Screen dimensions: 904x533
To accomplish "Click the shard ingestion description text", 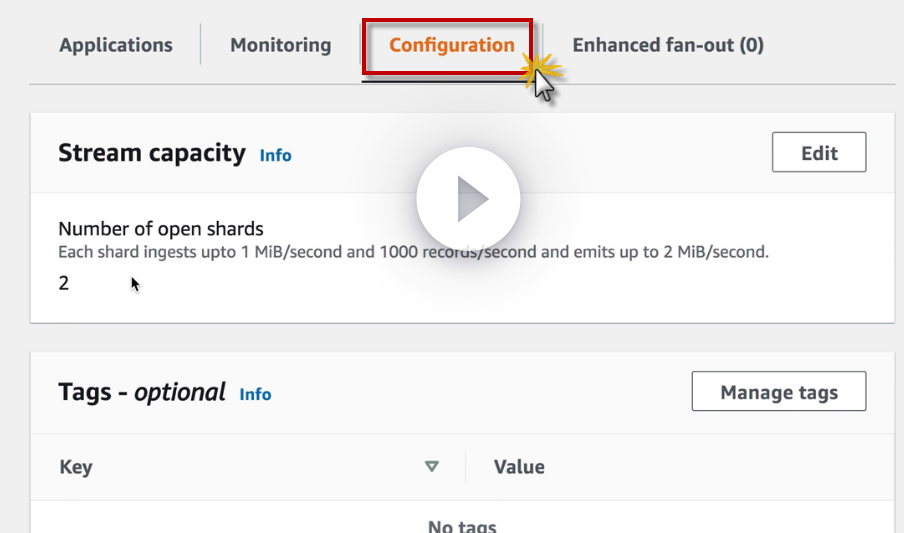I will [x=413, y=252].
